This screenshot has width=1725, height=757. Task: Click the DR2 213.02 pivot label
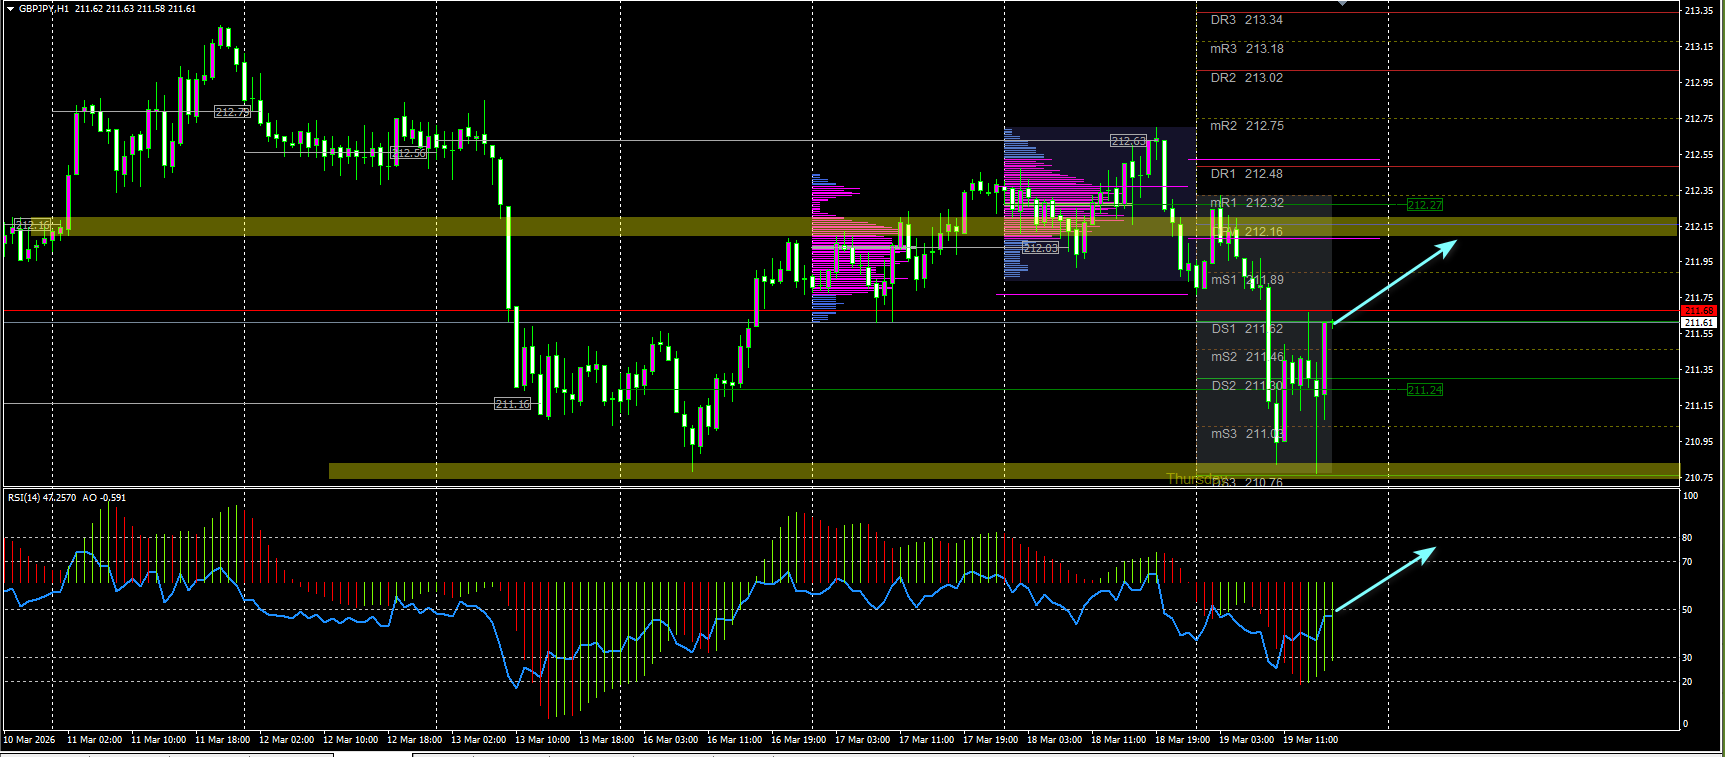1246,78
